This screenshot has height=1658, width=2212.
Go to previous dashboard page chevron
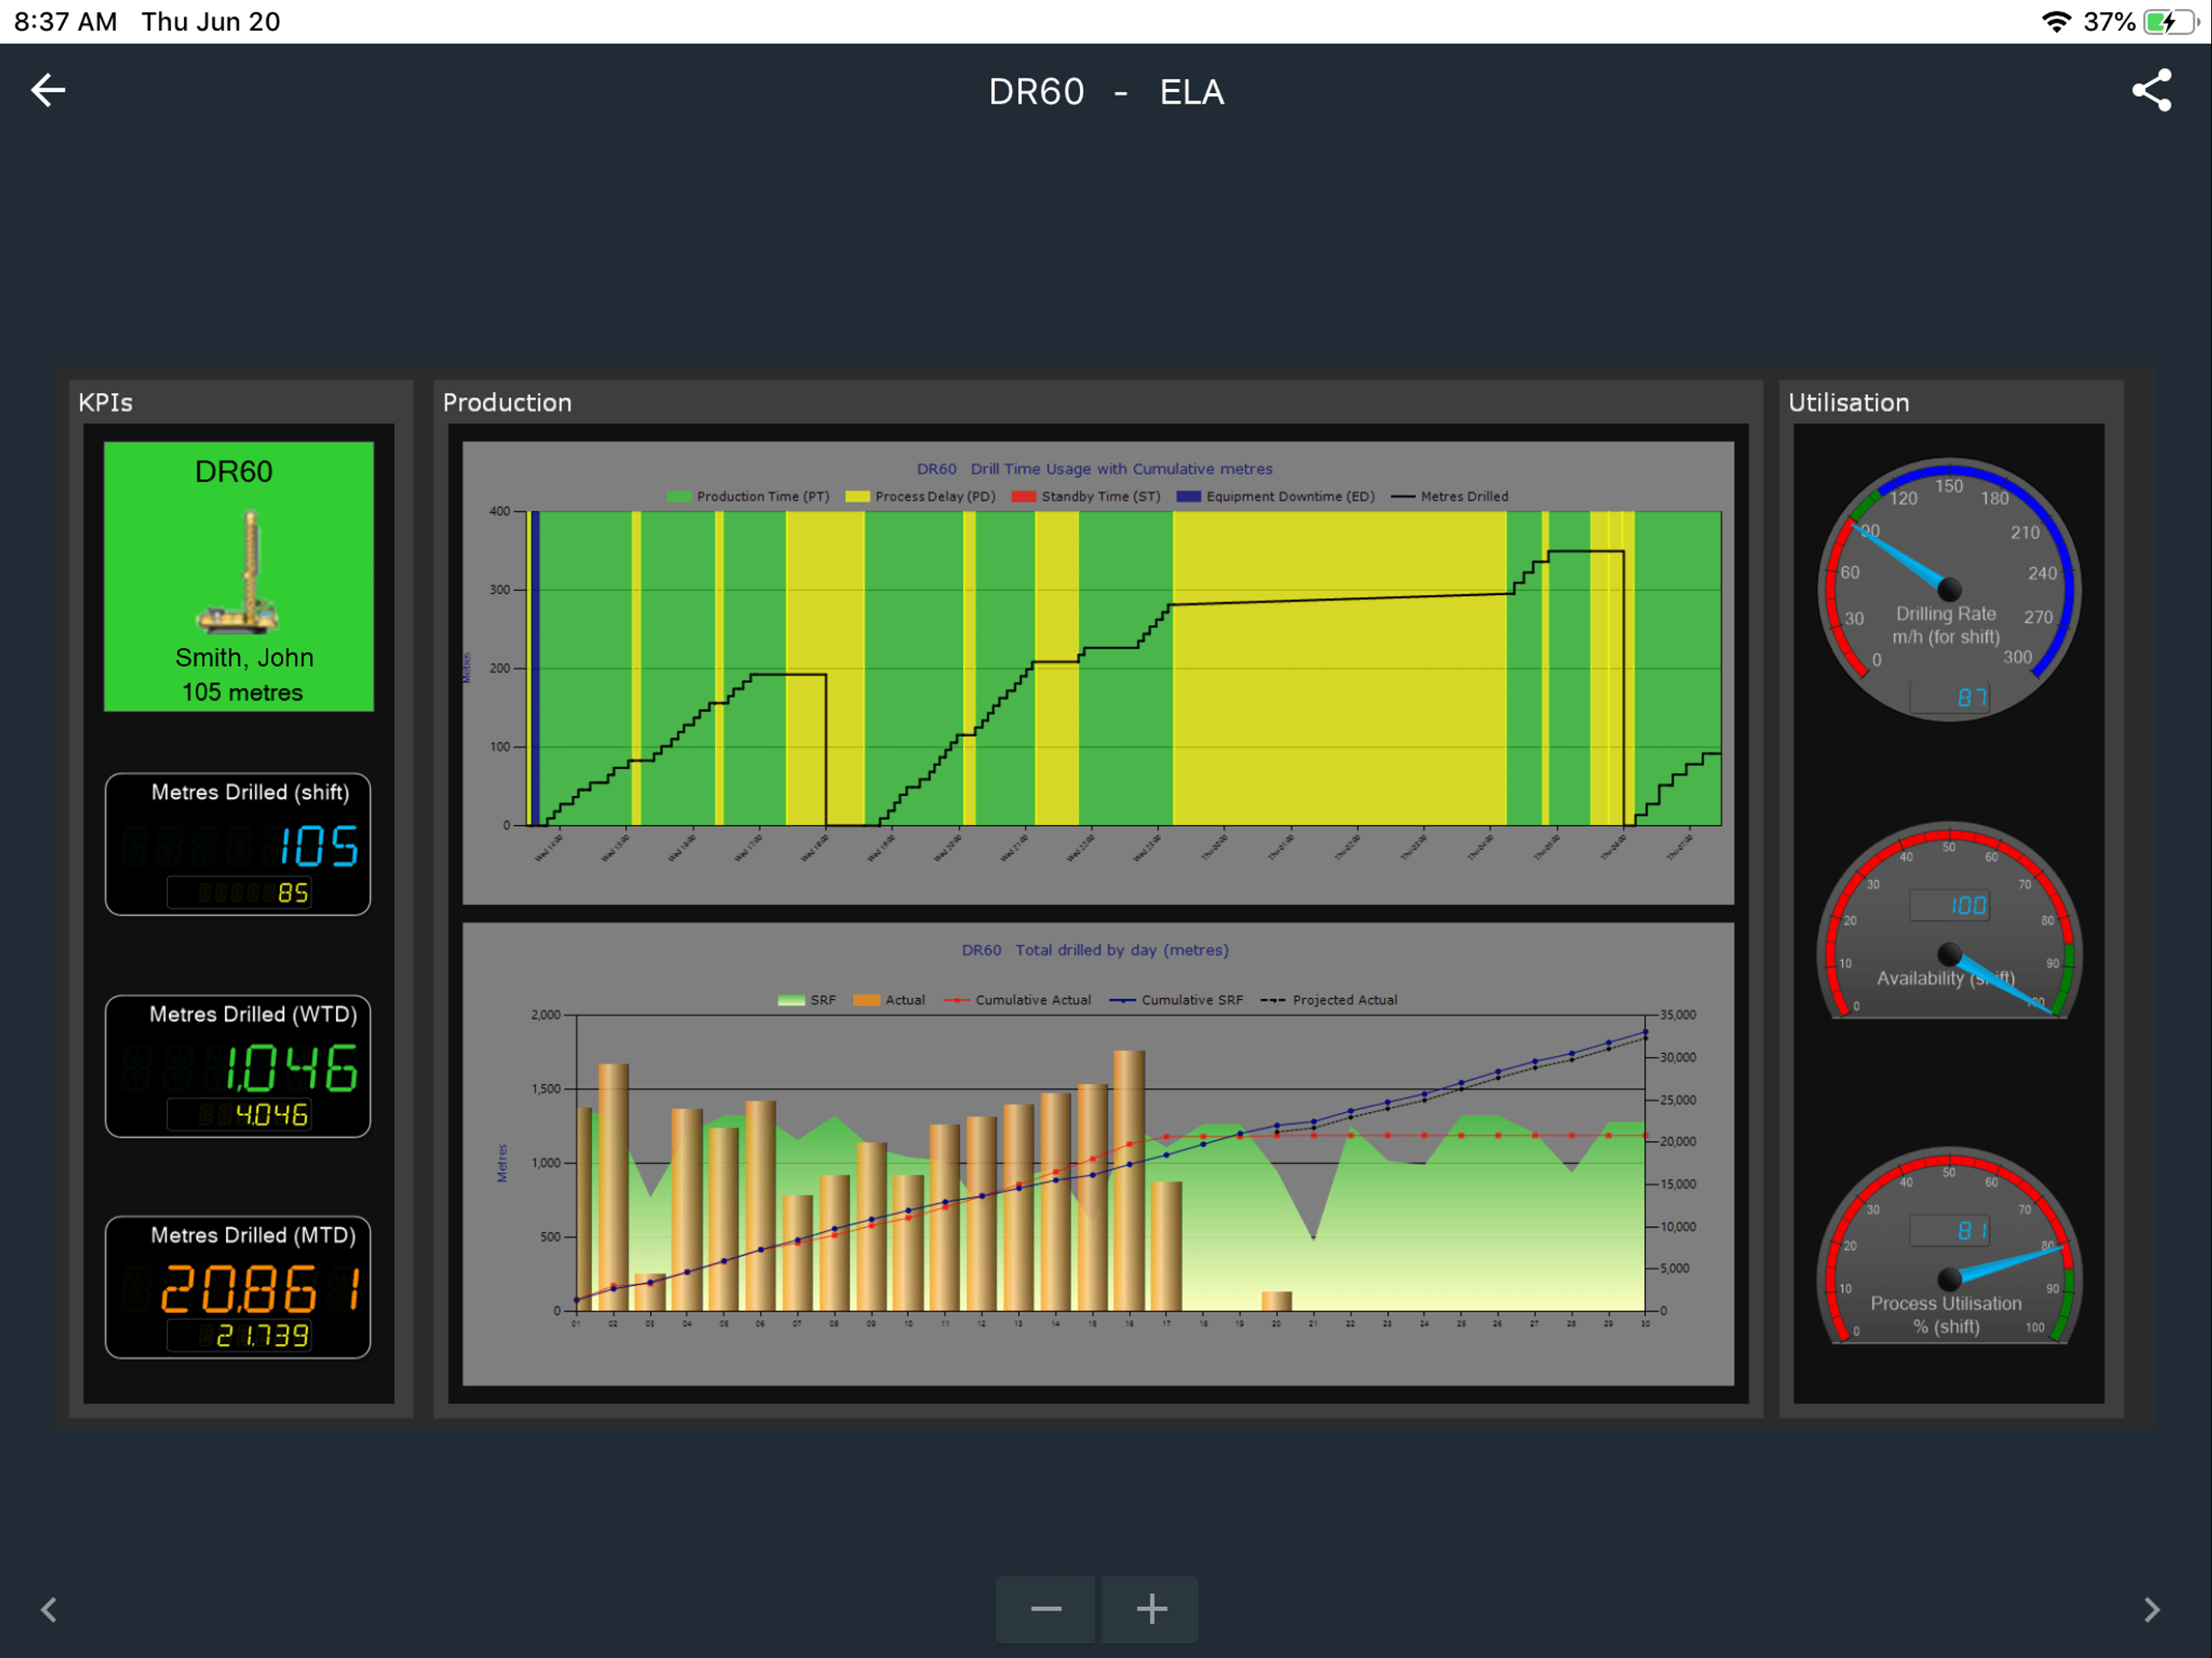tap(48, 1610)
